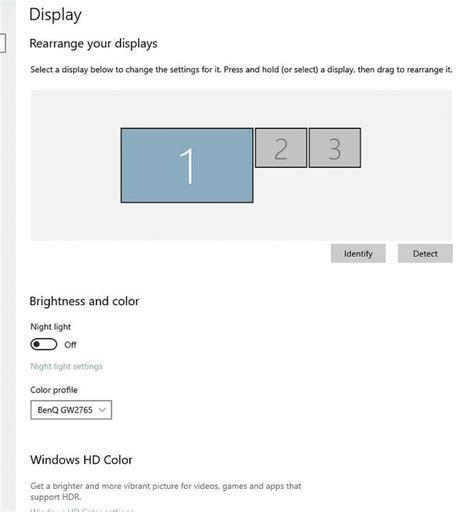Select monitor 2 in the display arrangement
The width and height of the screenshot is (474, 512).
coord(281,148)
